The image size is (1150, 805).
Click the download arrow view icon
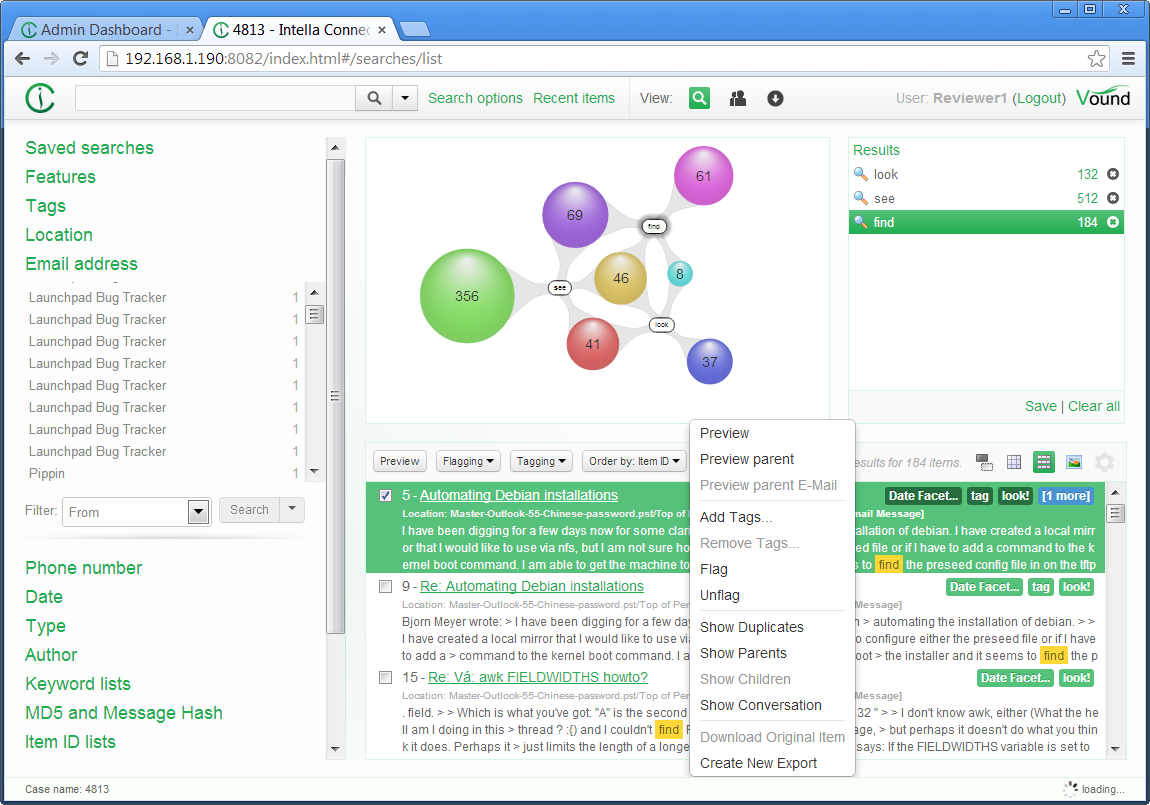[775, 98]
